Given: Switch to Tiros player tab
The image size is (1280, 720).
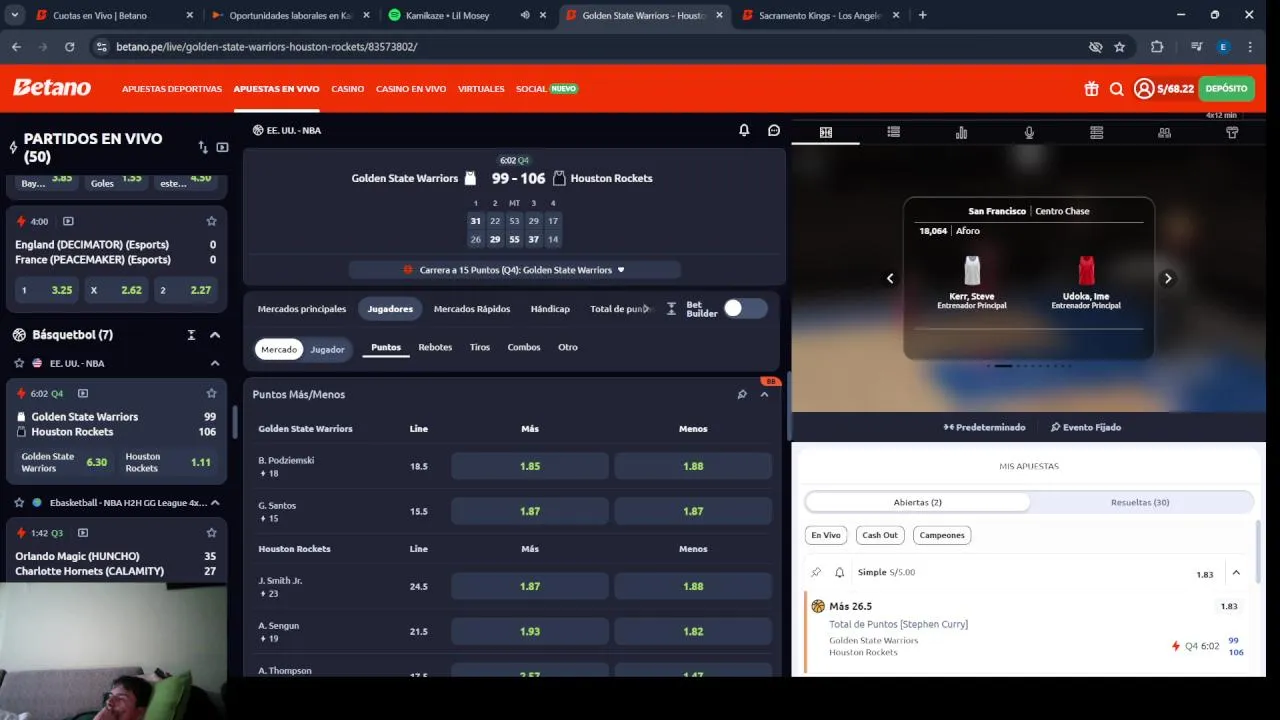Looking at the screenshot, I should click(480, 347).
